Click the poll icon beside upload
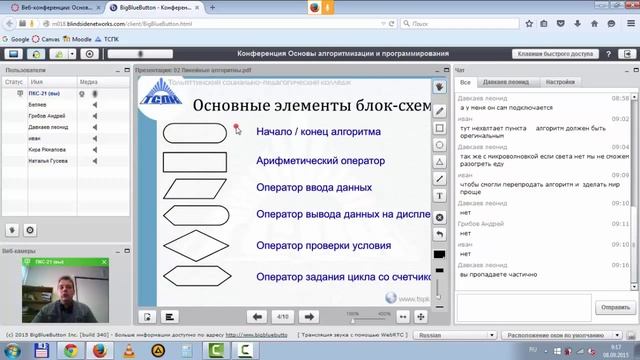Image resolution: width=640 pixels, height=360 pixels. point(170,317)
